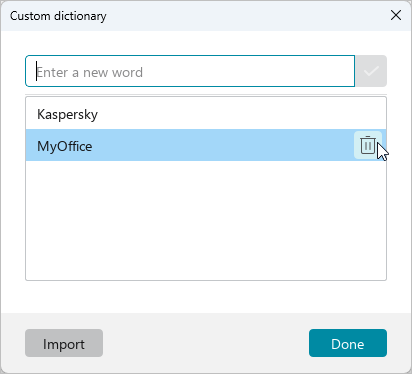Viewport: 412px width, 374px height.
Task: Select the Kaspersky entry in list
Action: (206, 114)
